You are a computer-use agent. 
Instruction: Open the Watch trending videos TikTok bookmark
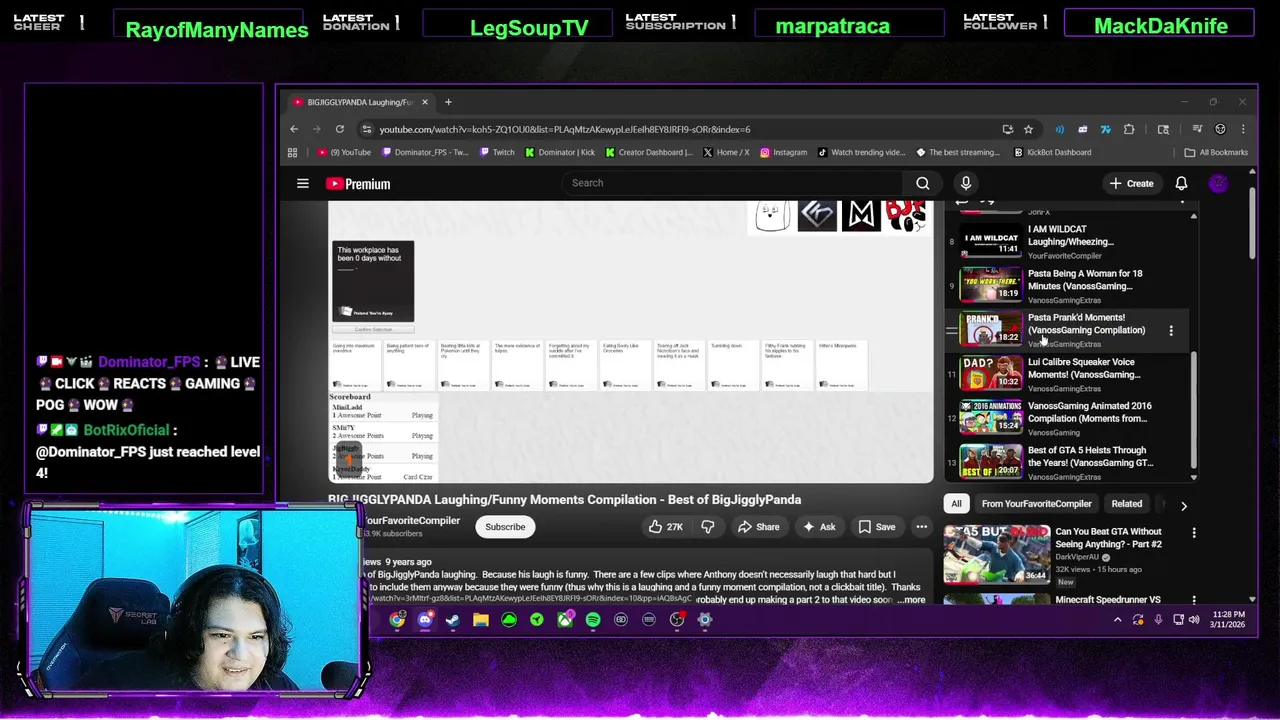(861, 153)
